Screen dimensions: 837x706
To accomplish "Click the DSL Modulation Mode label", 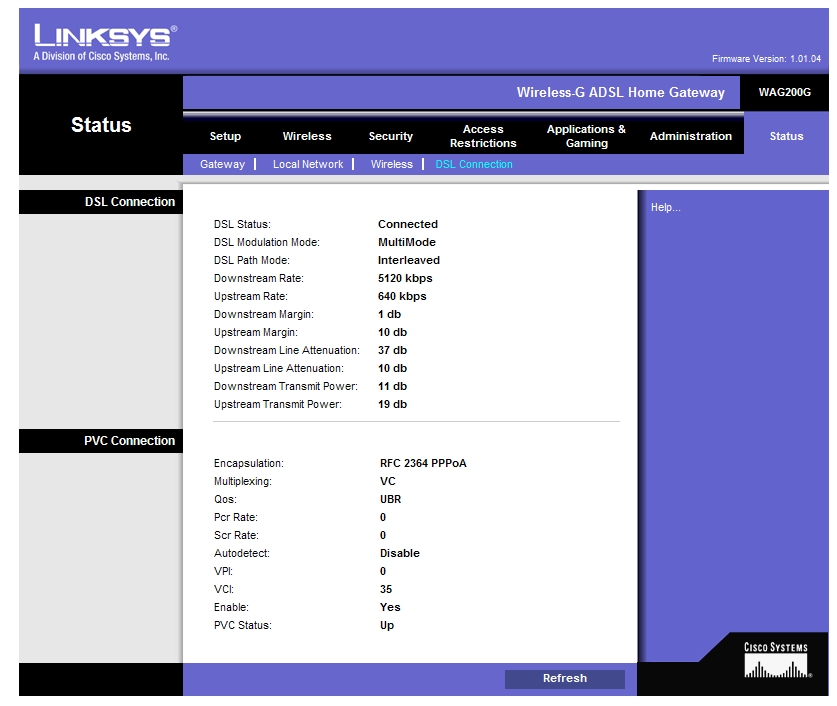I will click(x=266, y=242).
